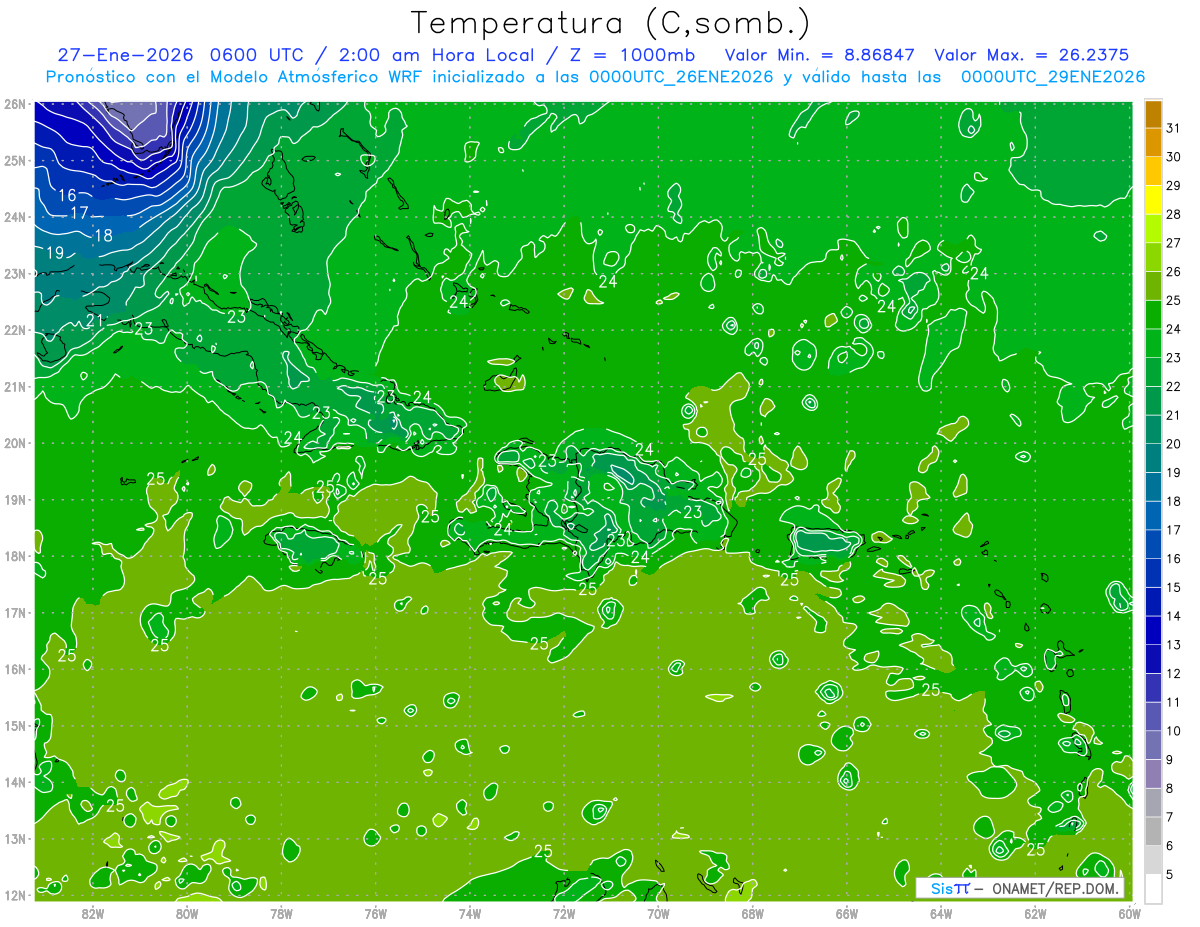Click the contour label 19 on the map

tap(54, 253)
